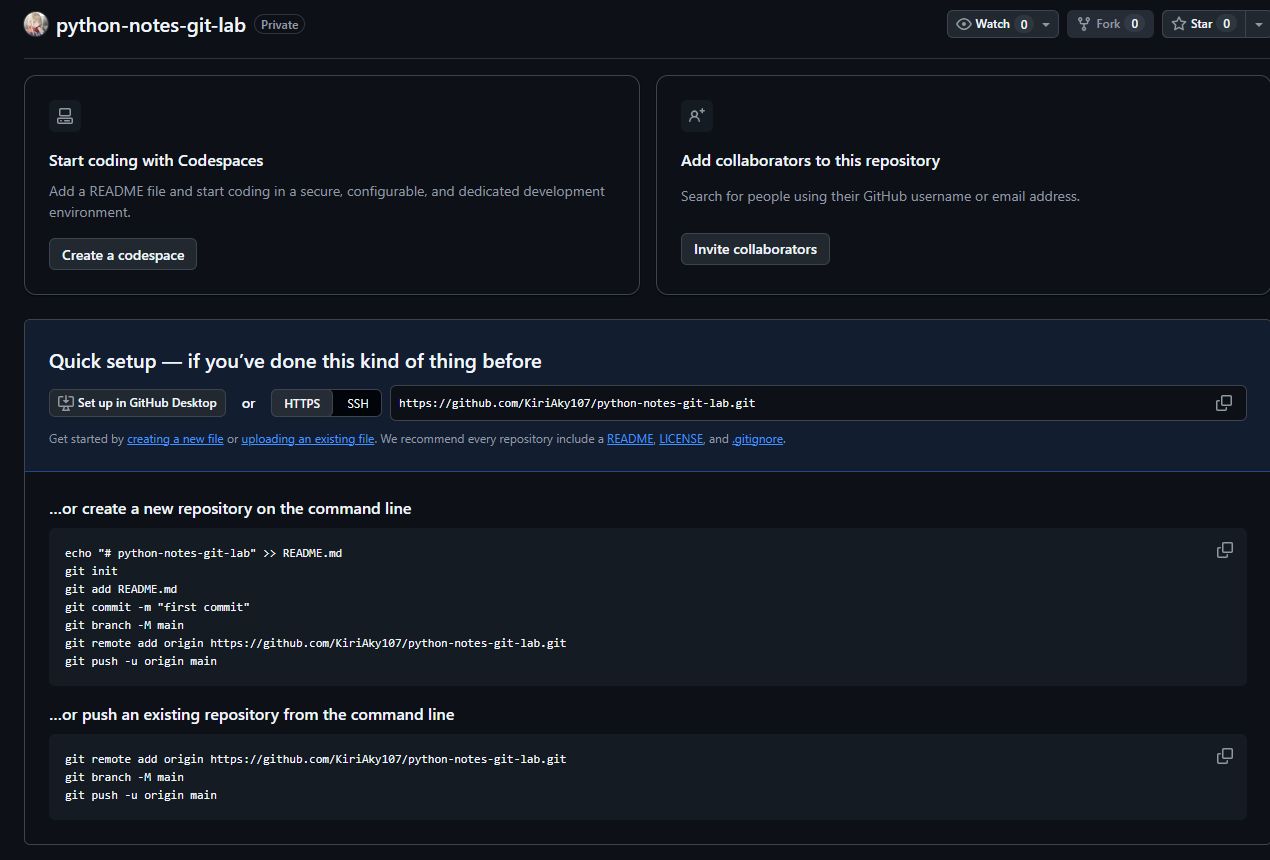
Task: Click the 'git init' command line
Action: [x=91, y=571]
